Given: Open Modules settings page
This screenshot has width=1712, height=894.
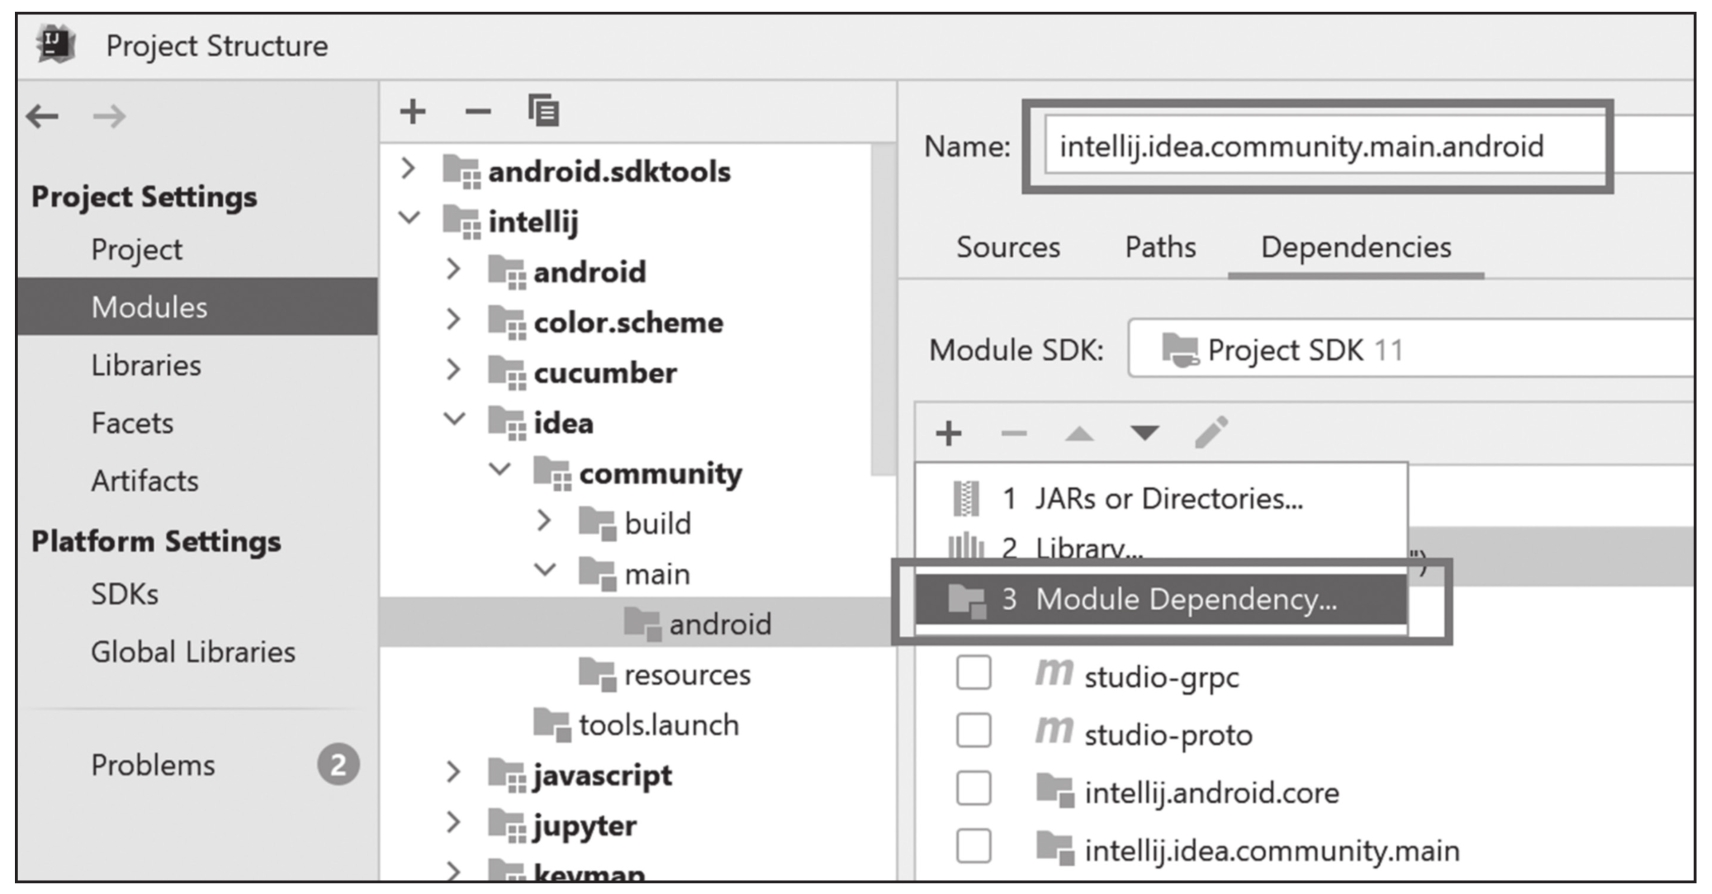Looking at the screenshot, I should (x=197, y=307).
